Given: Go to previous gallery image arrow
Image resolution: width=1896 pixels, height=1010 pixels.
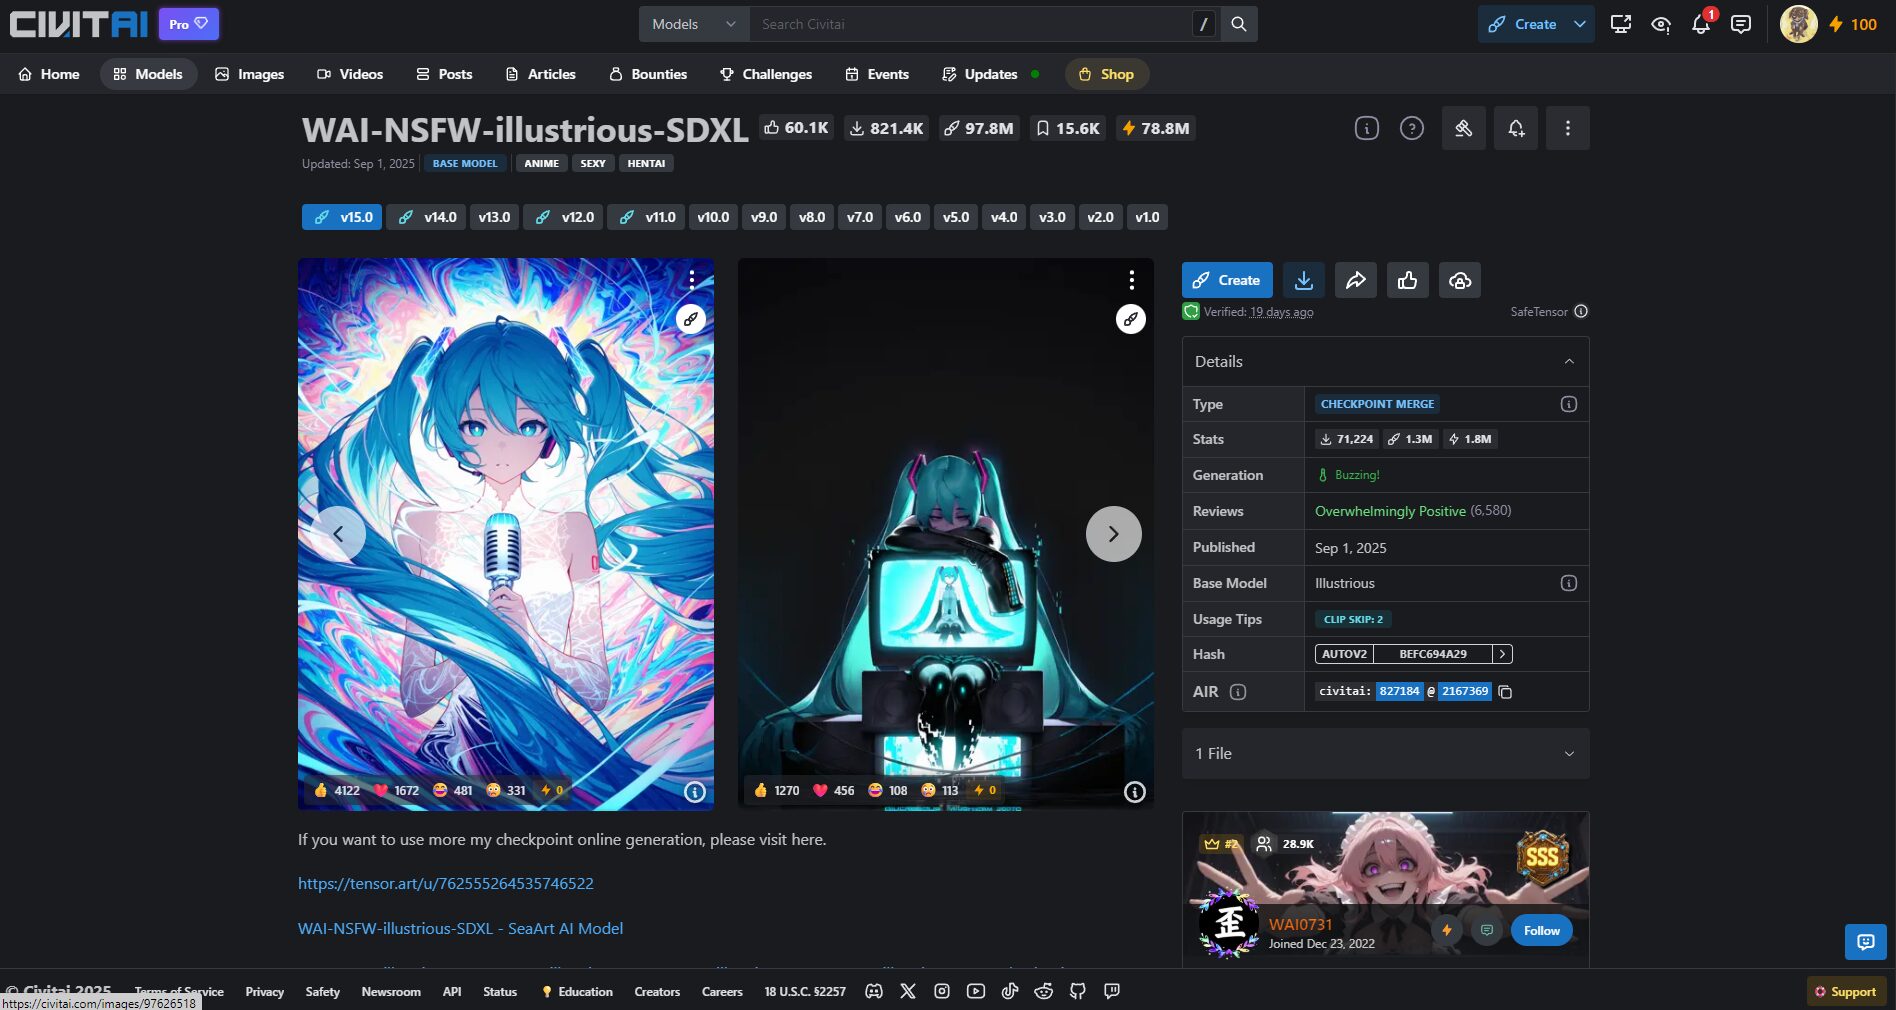Looking at the screenshot, I should 338,534.
